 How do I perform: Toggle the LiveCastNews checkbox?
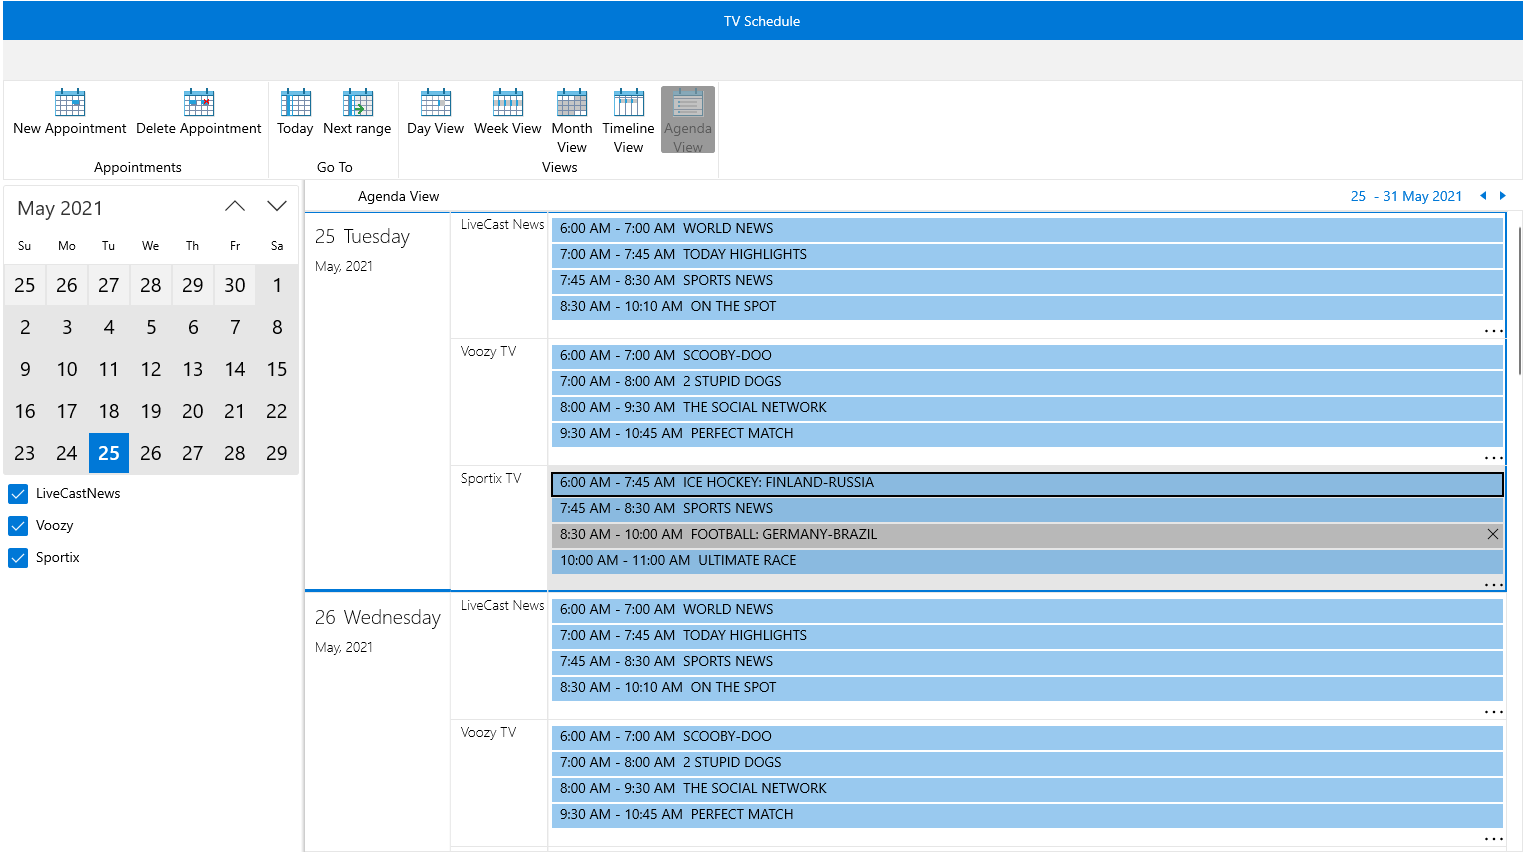tap(18, 494)
